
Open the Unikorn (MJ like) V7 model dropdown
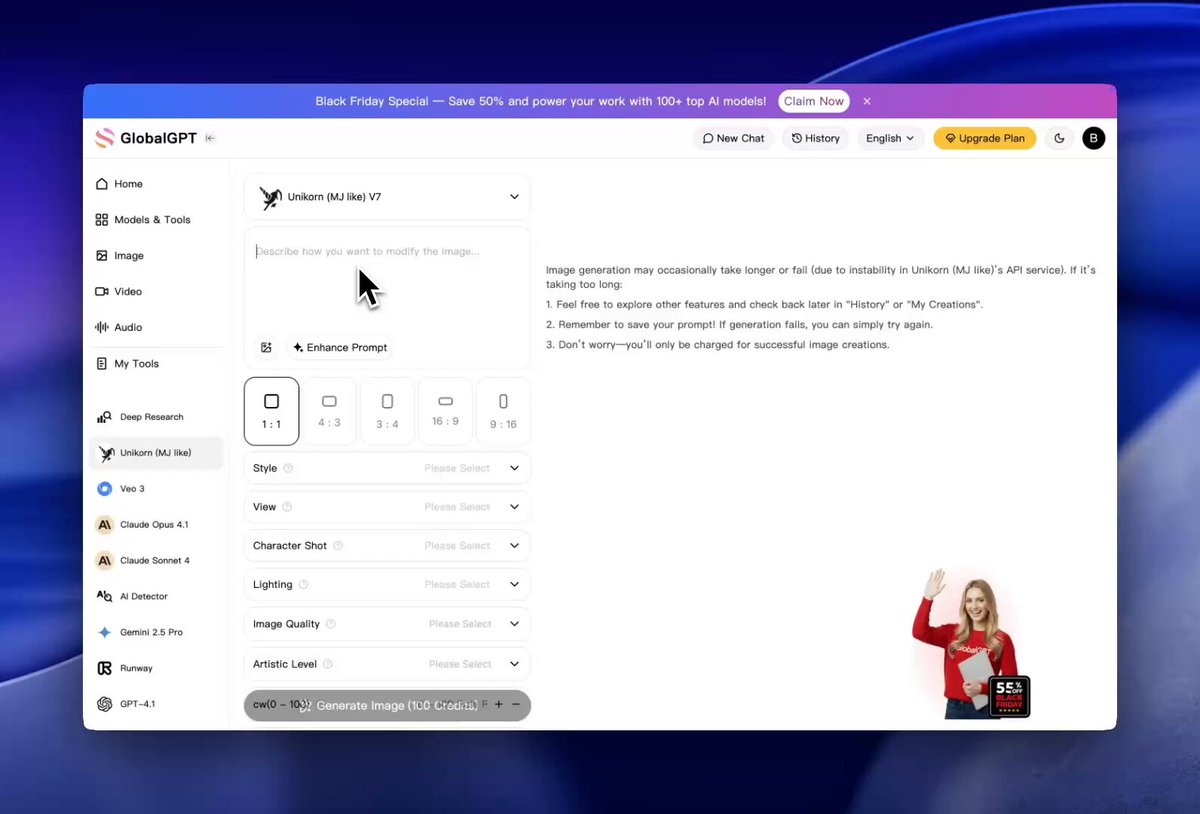[x=387, y=197]
